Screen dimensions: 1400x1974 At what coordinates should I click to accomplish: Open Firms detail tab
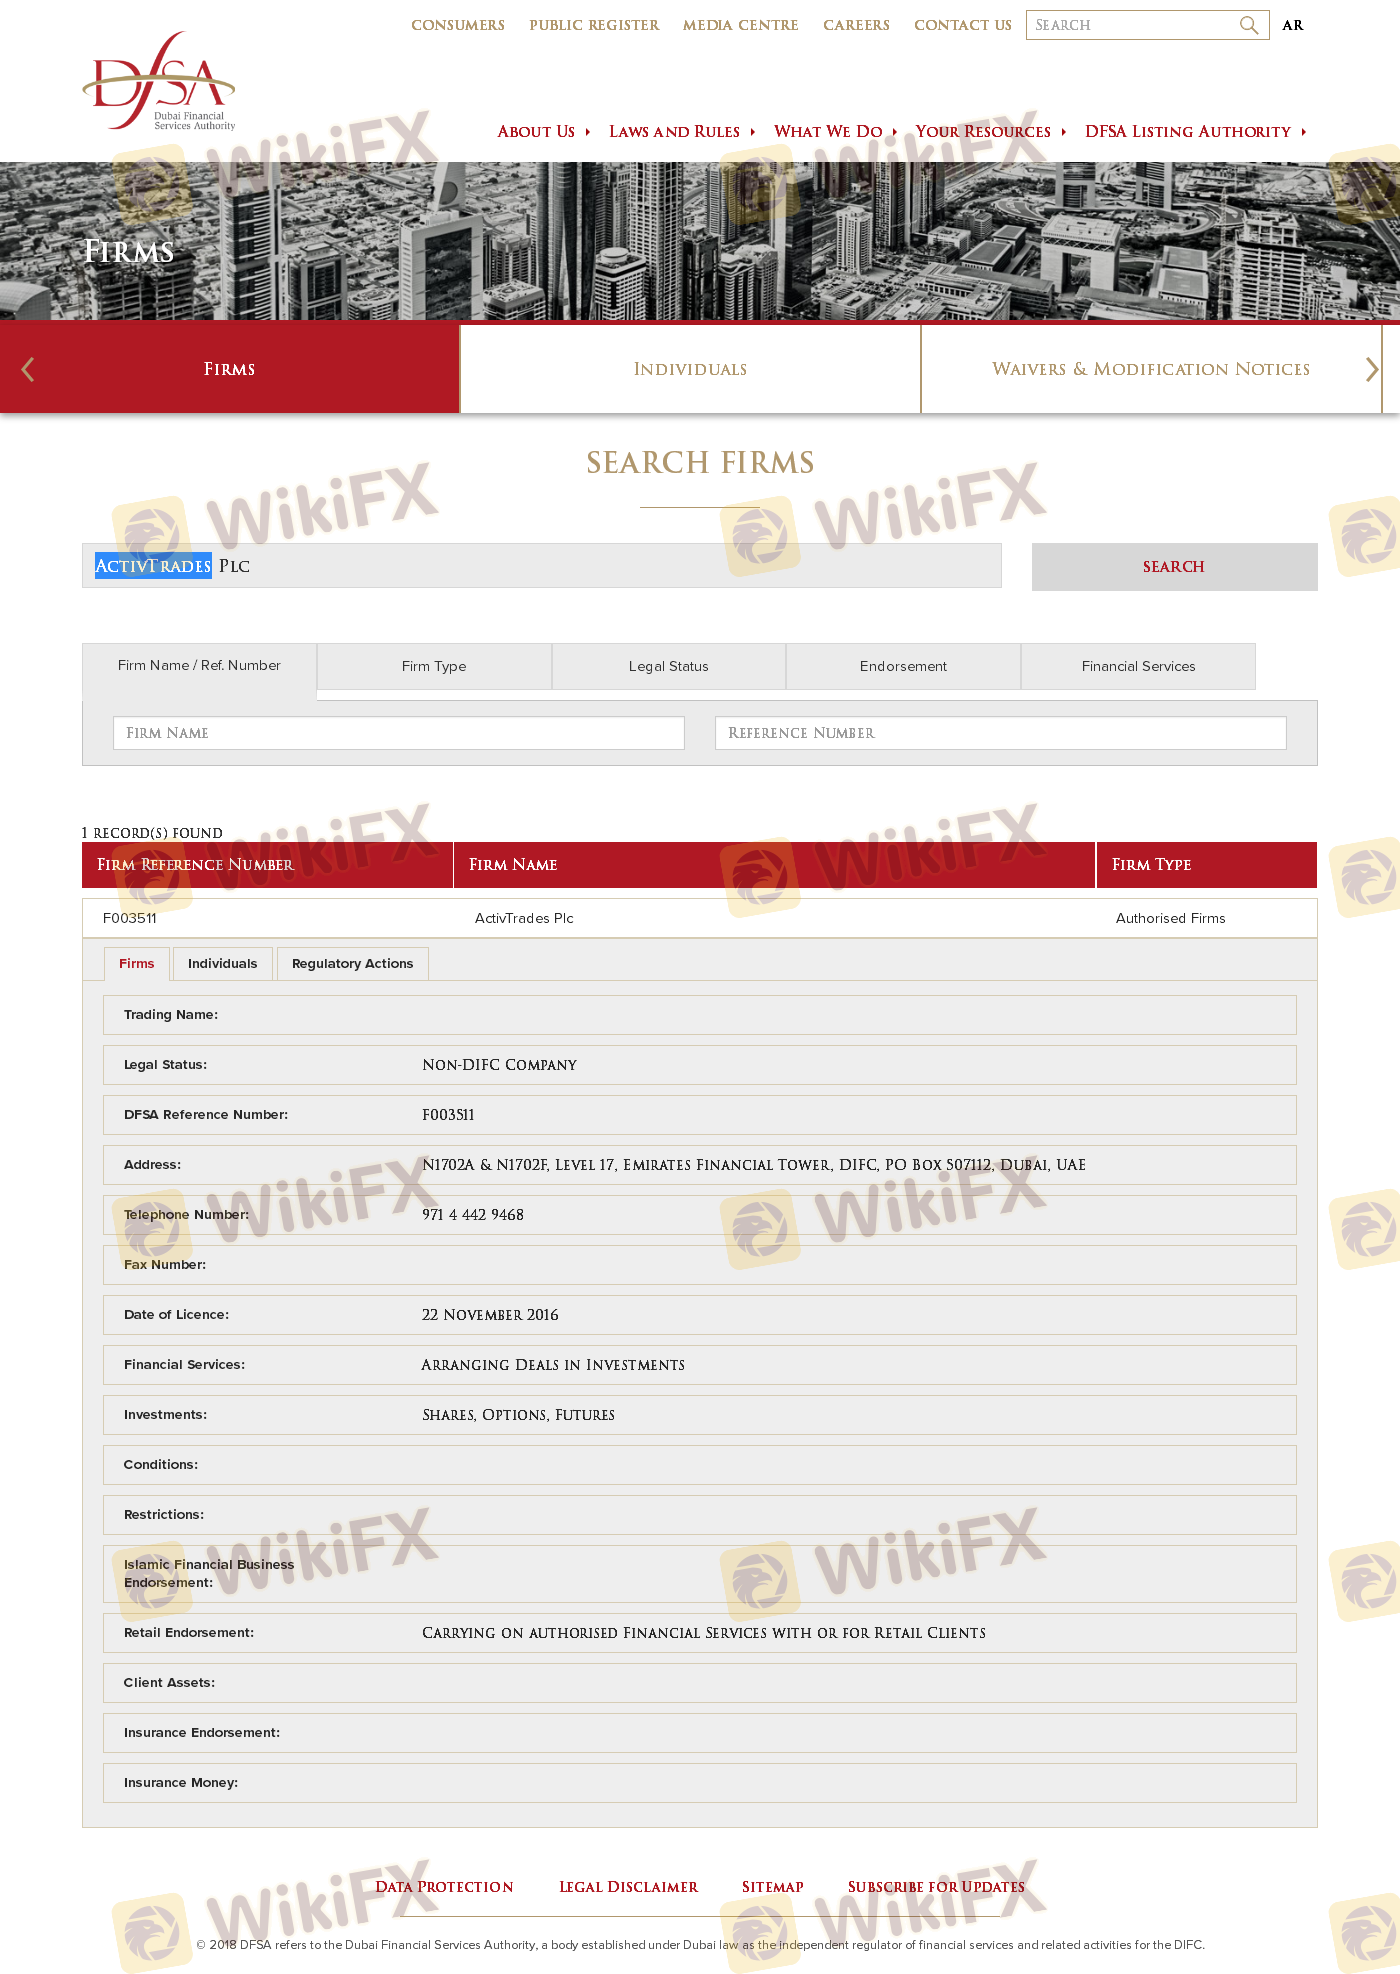tap(137, 964)
